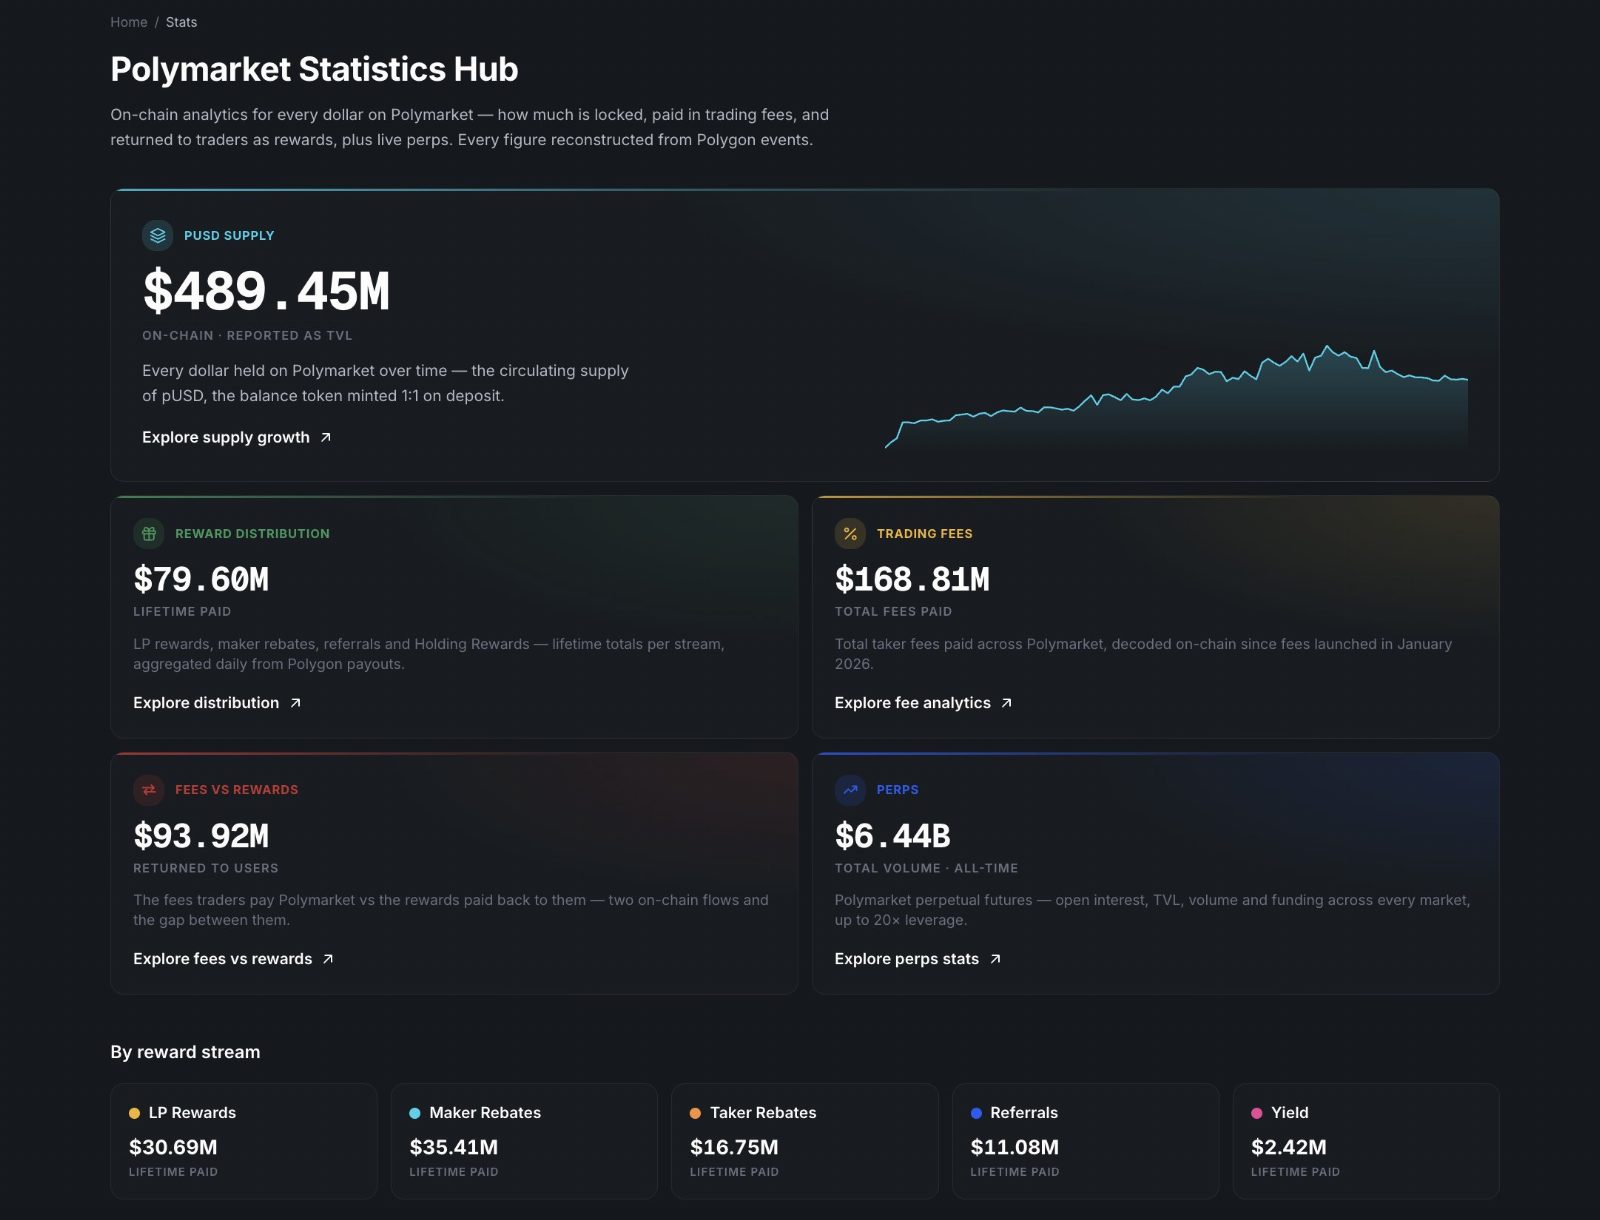Click the Reward Distribution gift icon
The width and height of the screenshot is (1600, 1220).
tap(149, 533)
